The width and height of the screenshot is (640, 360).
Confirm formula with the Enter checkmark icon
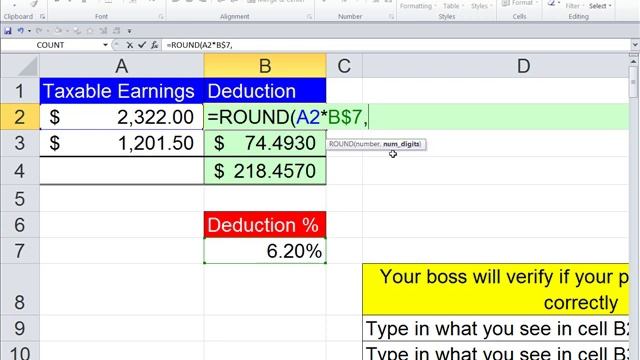pyautogui.click(x=142, y=45)
